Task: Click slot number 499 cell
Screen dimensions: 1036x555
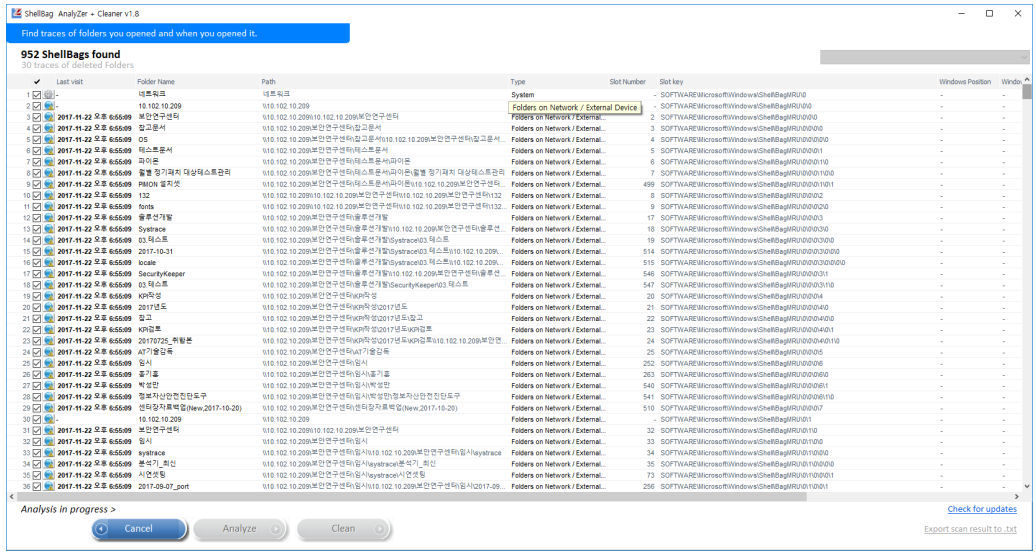Action: click(648, 184)
